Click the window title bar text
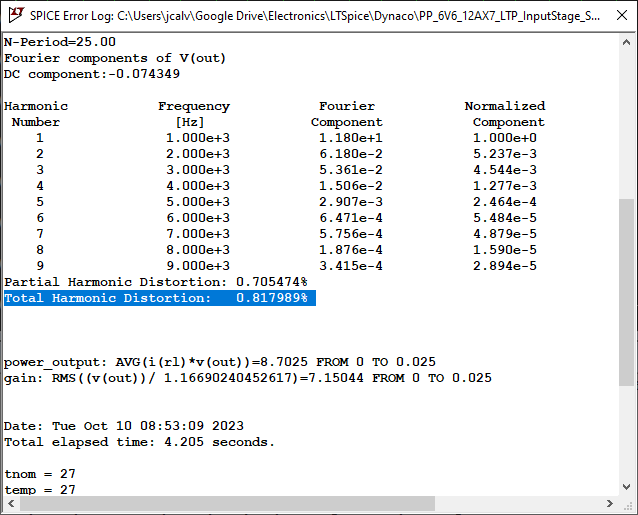Viewport: 638px width, 515px height. pyautogui.click(x=315, y=16)
